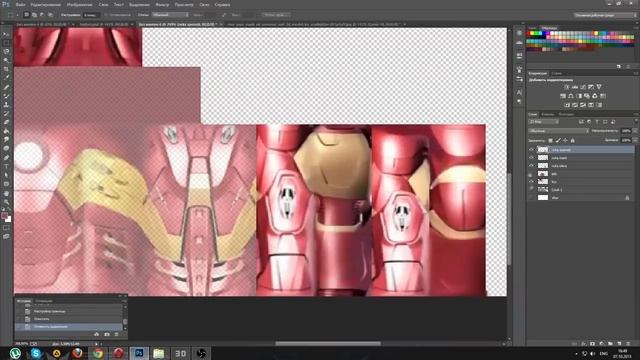640x360 pixels.
Task: Create new snapshot in History panel
Action: [107, 334]
